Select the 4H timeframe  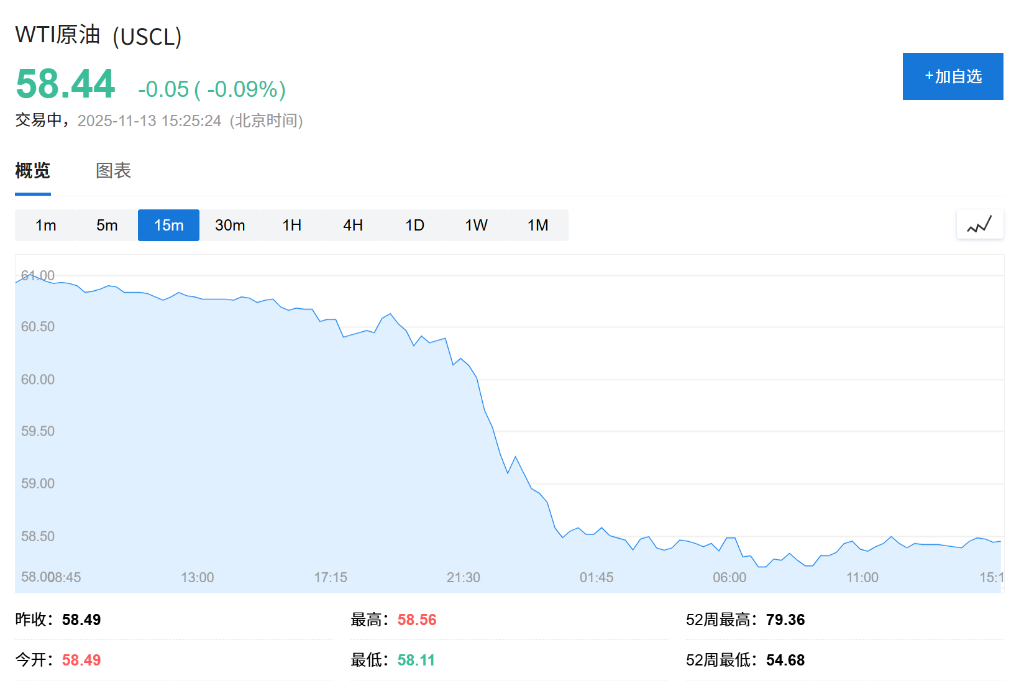352,225
